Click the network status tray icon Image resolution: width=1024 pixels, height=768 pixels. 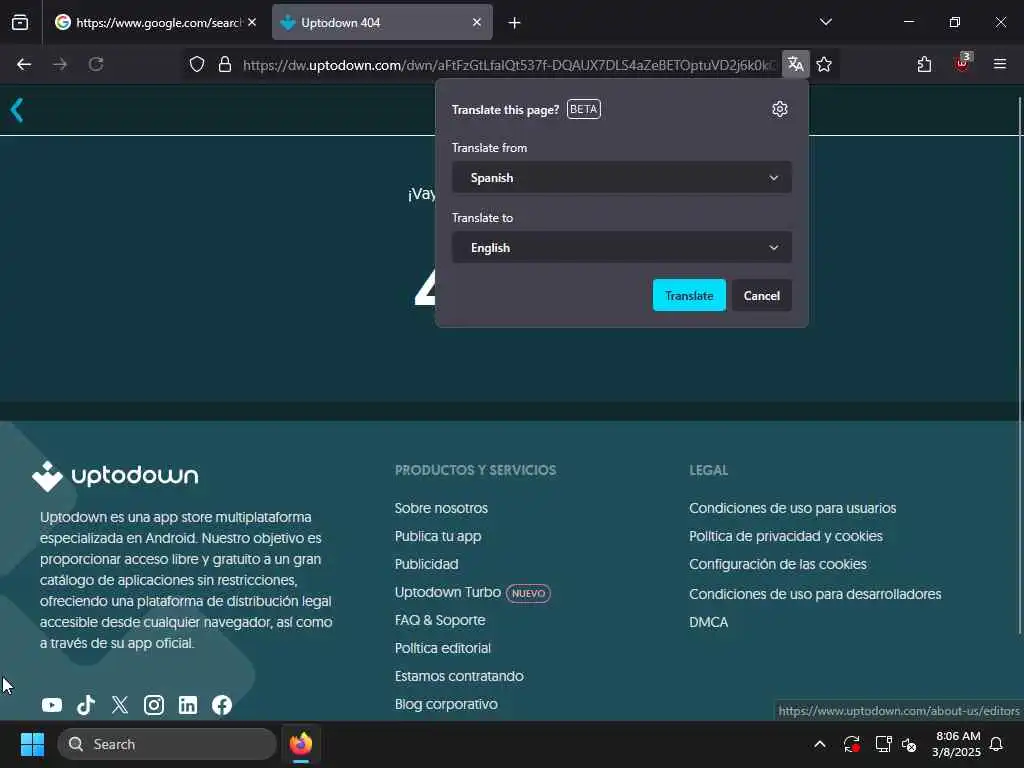click(x=883, y=744)
